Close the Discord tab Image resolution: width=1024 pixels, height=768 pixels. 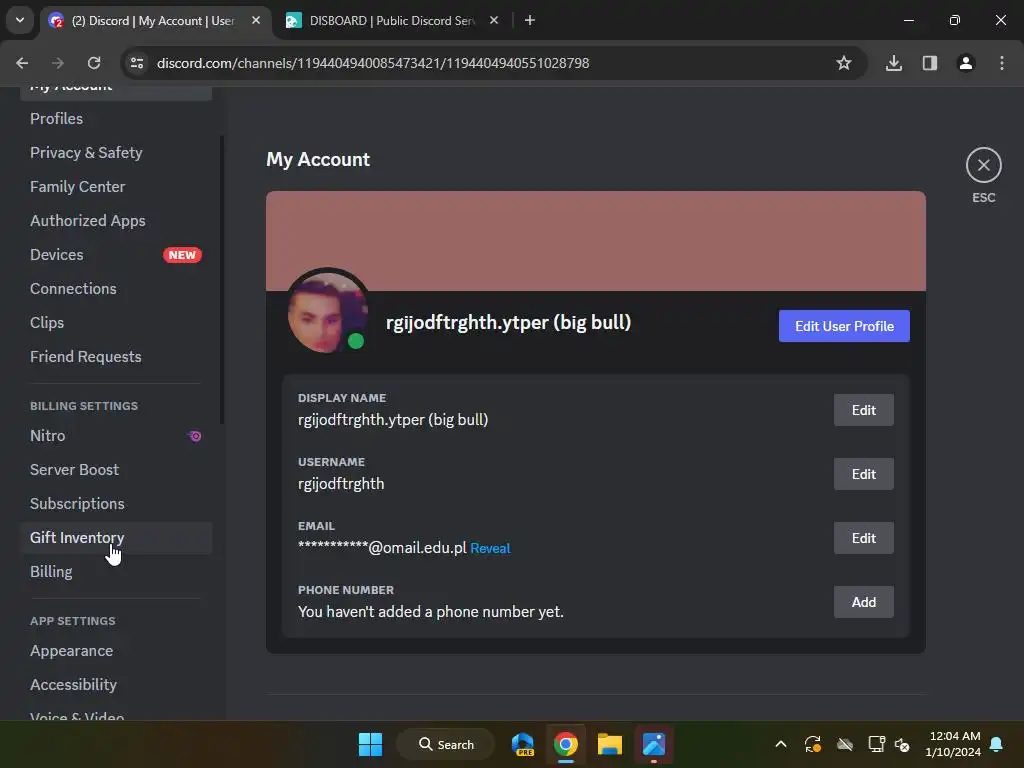tap(256, 20)
